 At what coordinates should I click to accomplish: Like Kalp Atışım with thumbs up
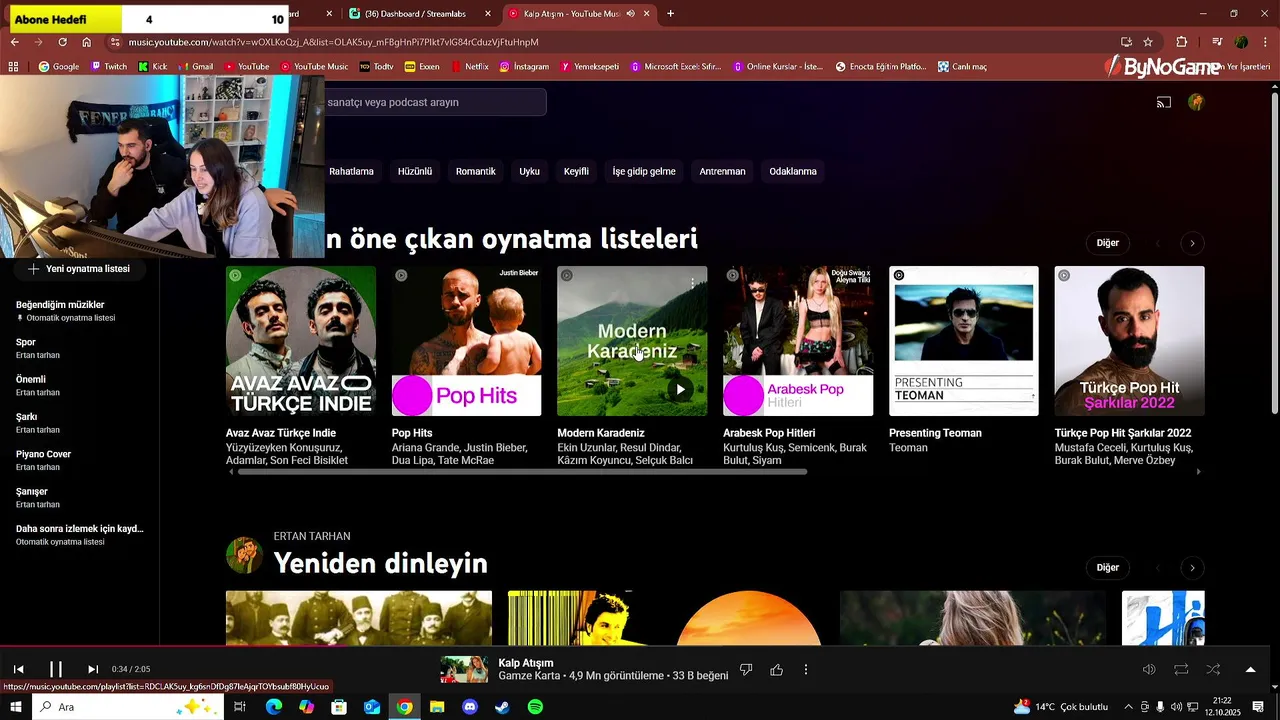click(x=777, y=669)
